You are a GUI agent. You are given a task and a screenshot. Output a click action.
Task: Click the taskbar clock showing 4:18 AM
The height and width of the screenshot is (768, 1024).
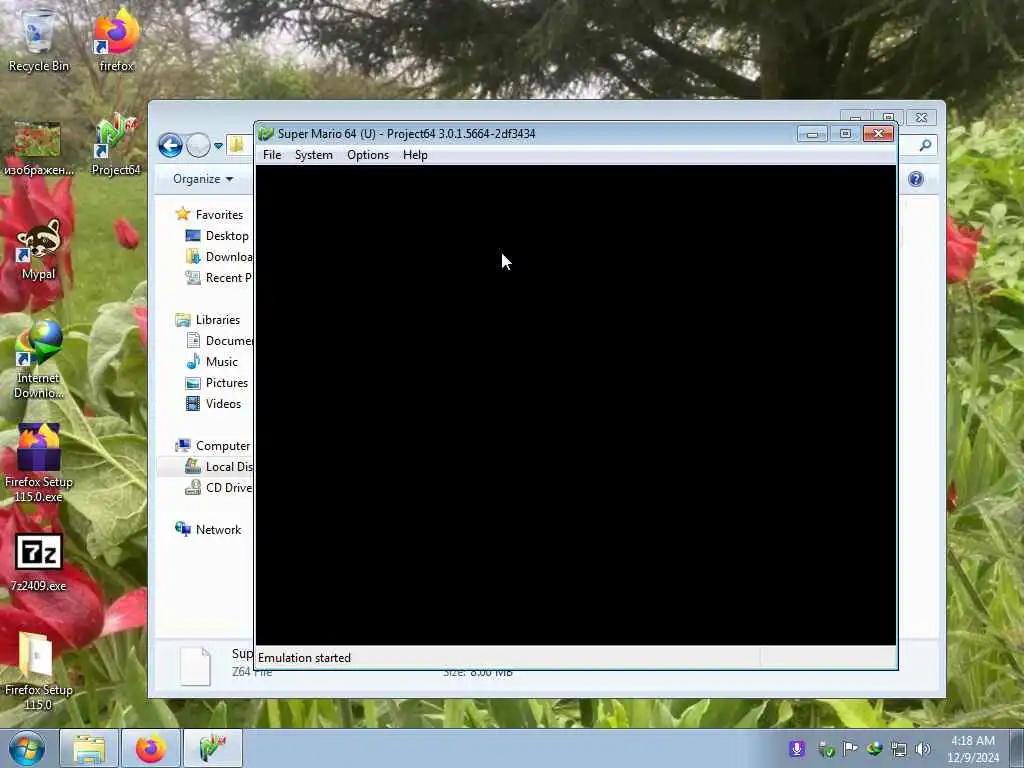pos(972,749)
